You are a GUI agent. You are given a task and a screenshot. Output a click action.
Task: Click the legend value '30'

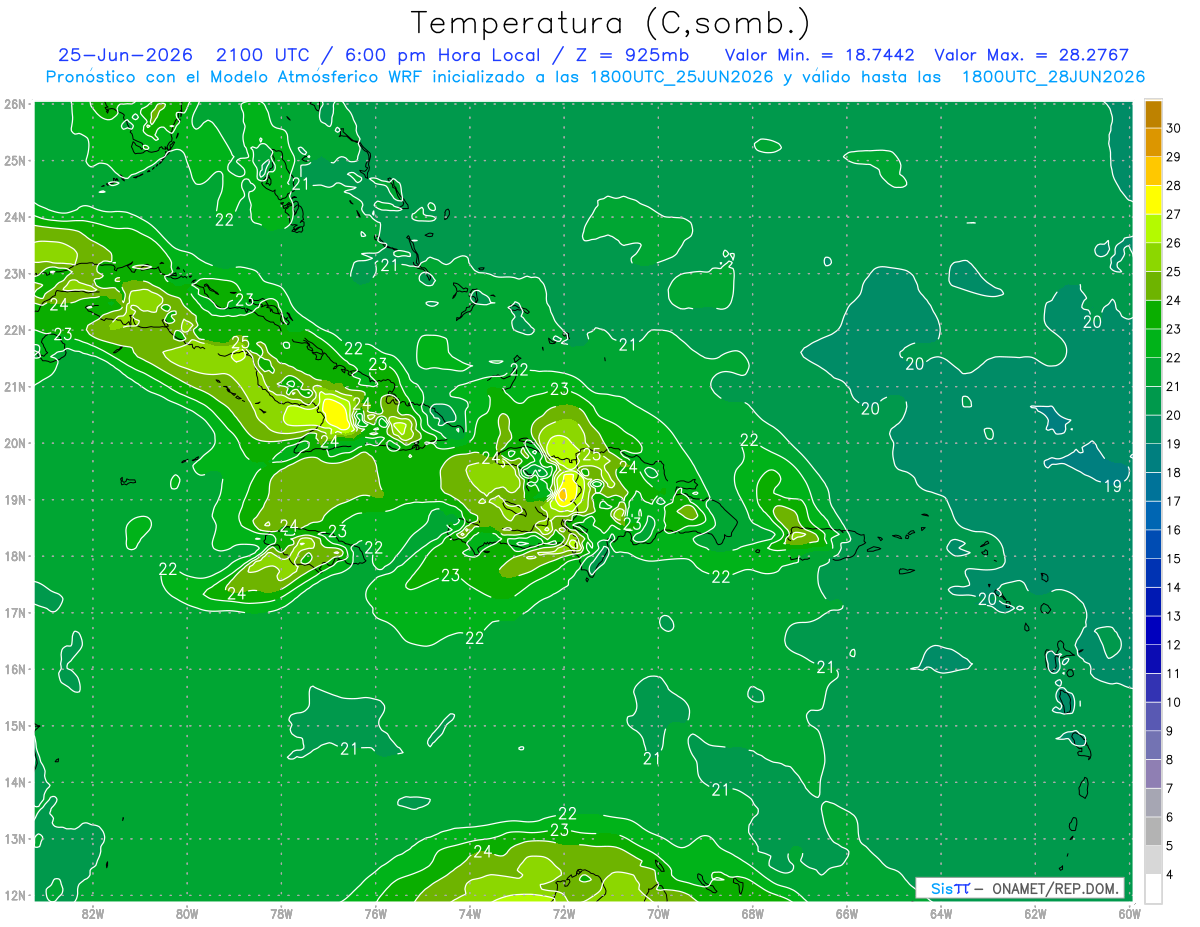1174,128
